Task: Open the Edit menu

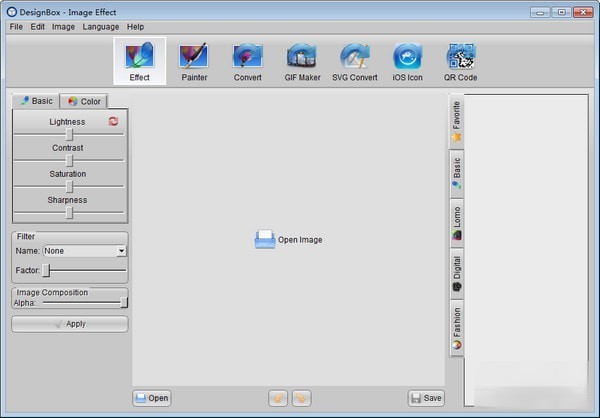Action: 38,27
